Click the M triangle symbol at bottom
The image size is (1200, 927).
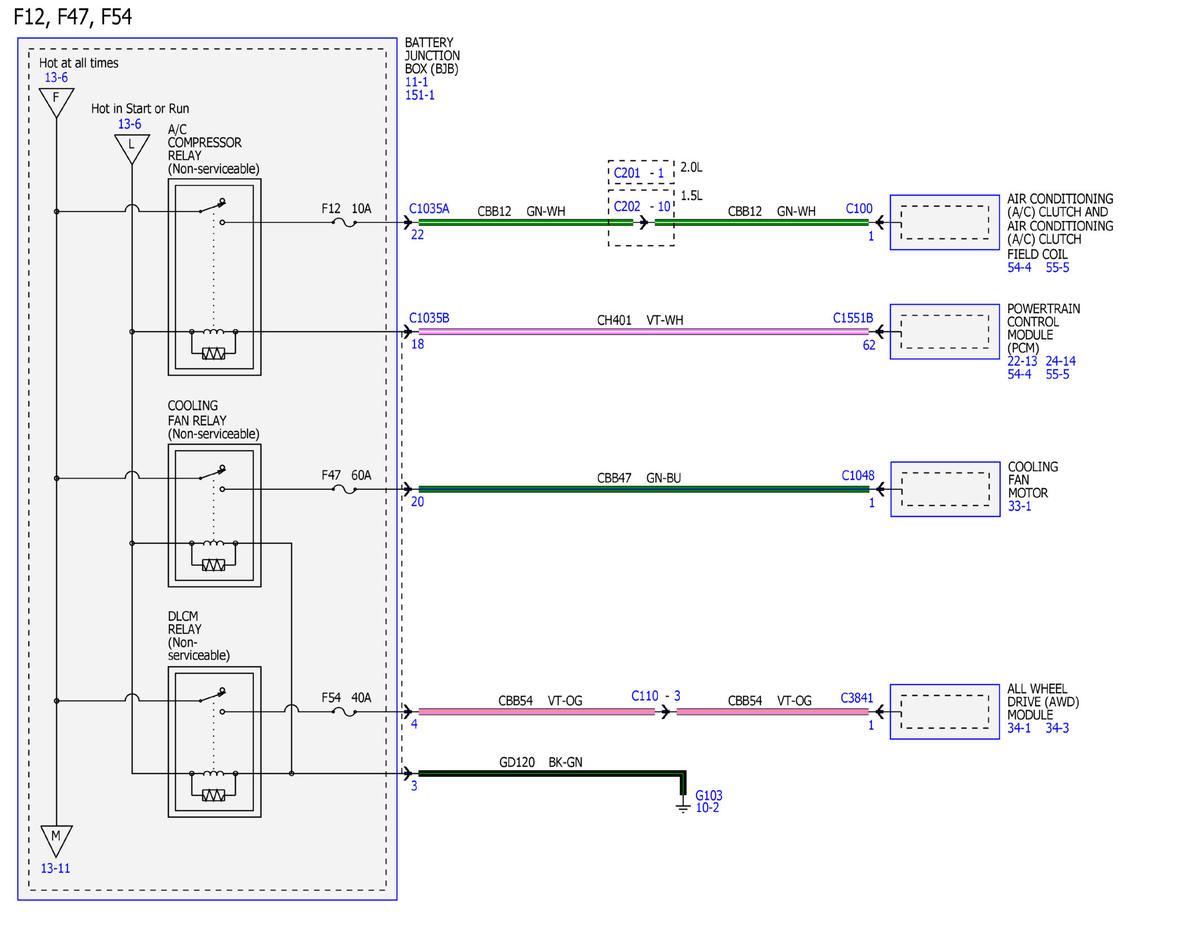56,839
